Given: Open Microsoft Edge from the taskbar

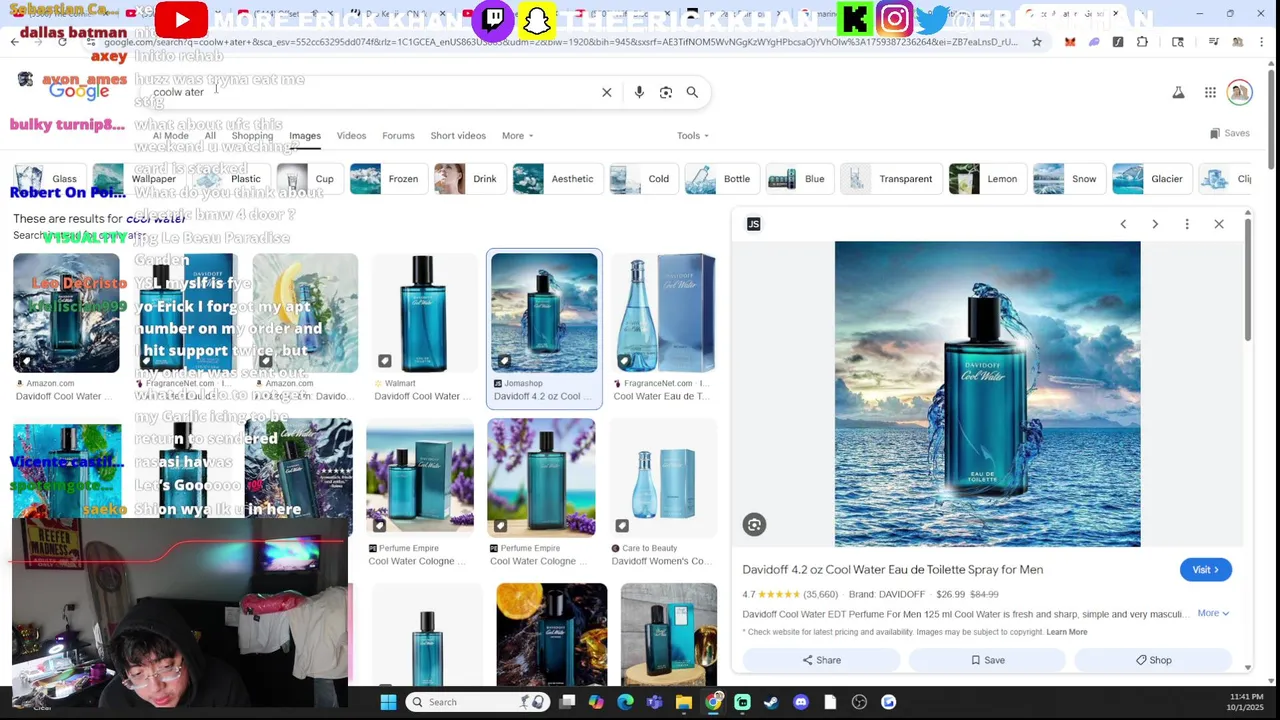Looking at the screenshot, I should [x=625, y=702].
